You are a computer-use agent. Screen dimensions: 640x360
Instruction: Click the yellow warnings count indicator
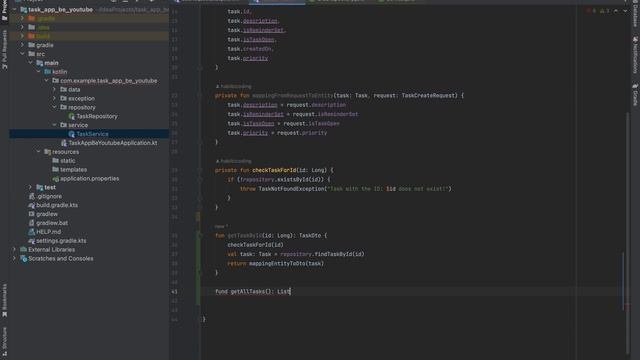[x=604, y=11]
